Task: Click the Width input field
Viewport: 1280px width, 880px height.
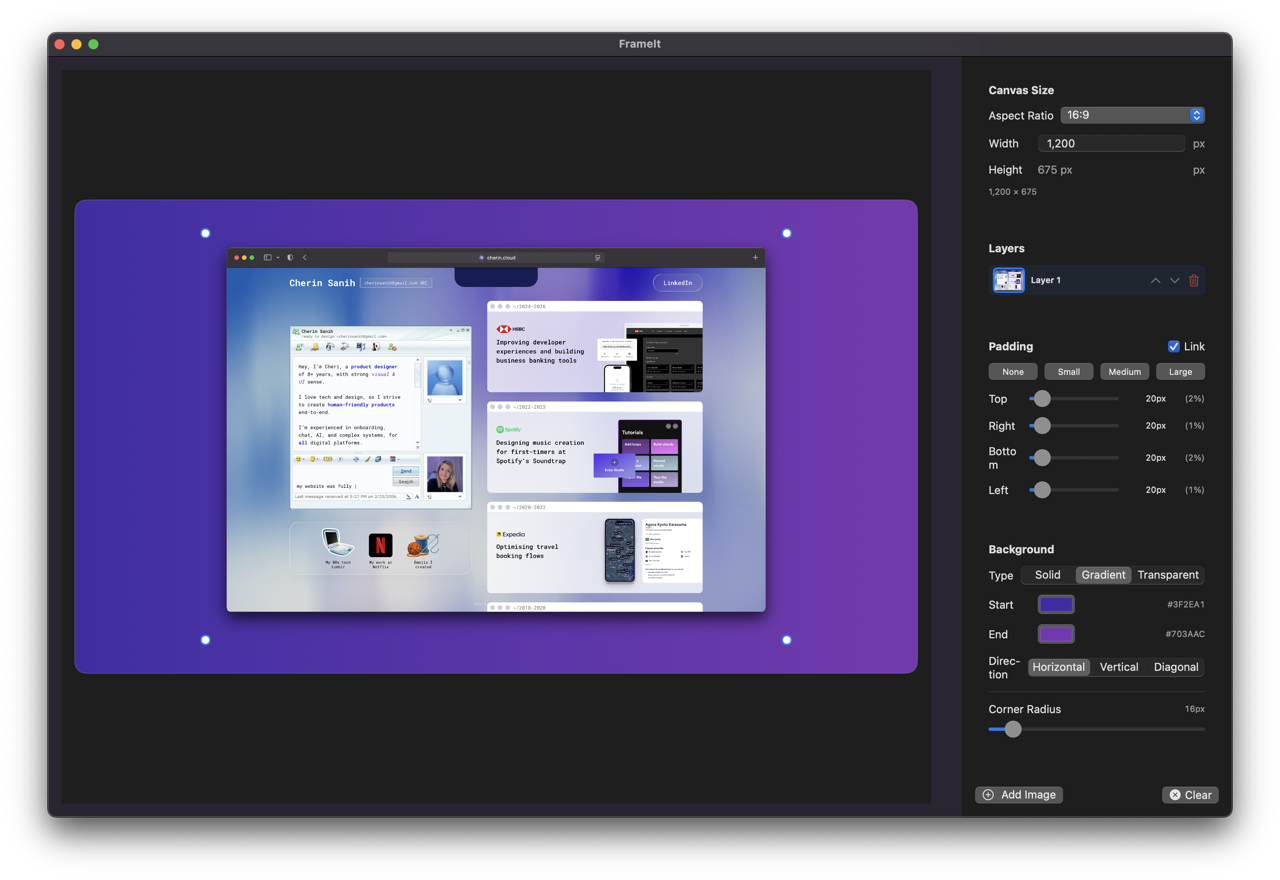Action: pos(1111,143)
